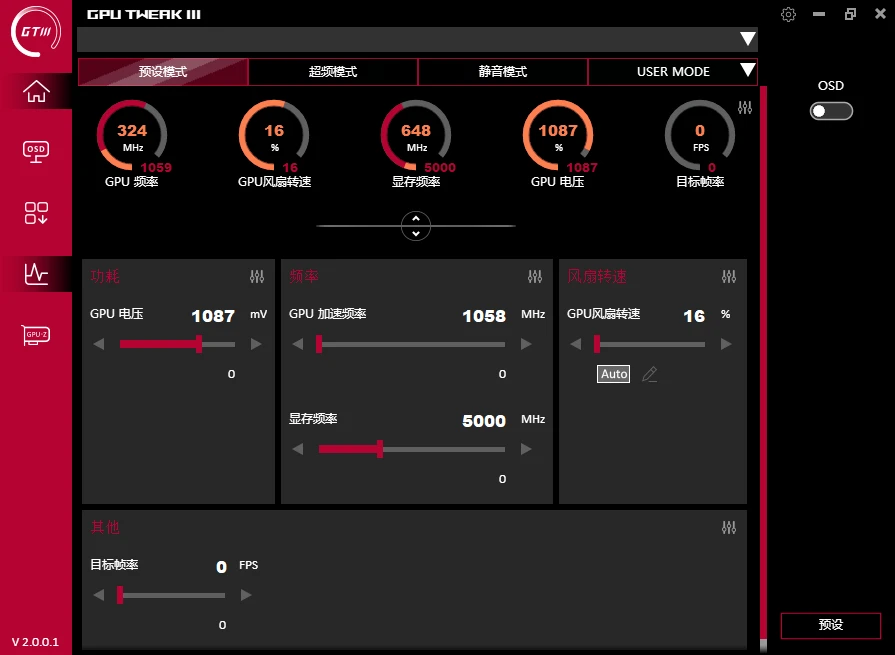Open advanced settings for the 频率 panel
Image resolution: width=895 pixels, height=655 pixels.
(535, 276)
